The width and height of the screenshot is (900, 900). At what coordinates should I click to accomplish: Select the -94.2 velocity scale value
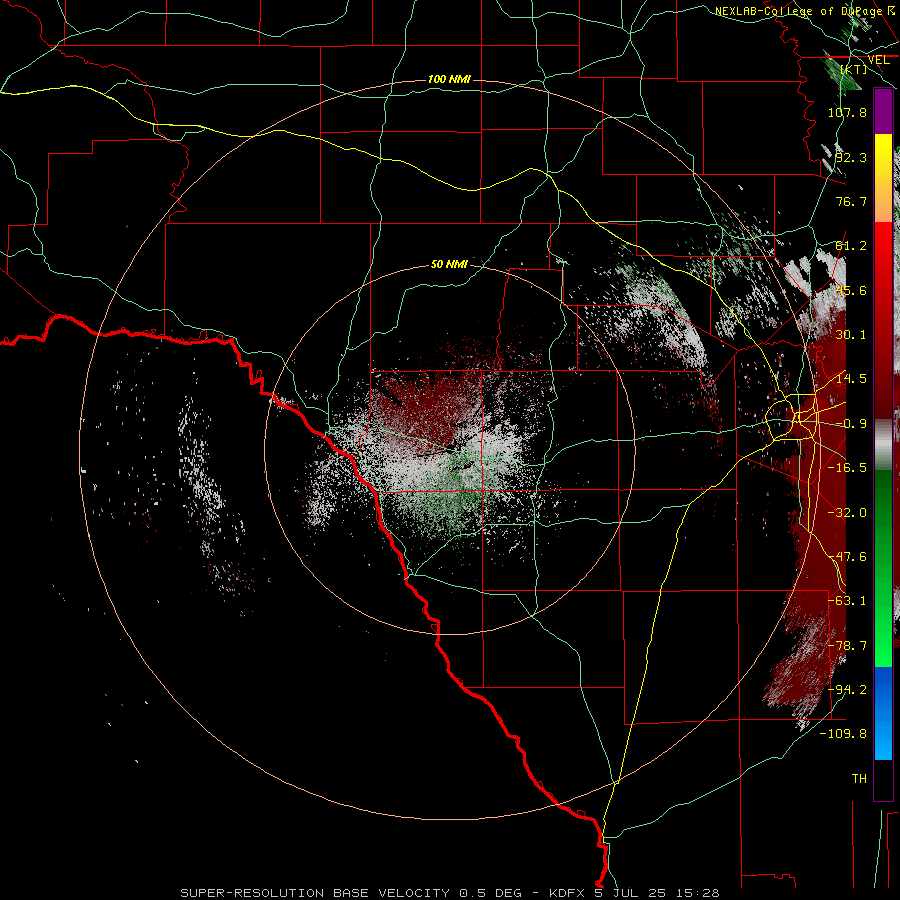coord(847,690)
